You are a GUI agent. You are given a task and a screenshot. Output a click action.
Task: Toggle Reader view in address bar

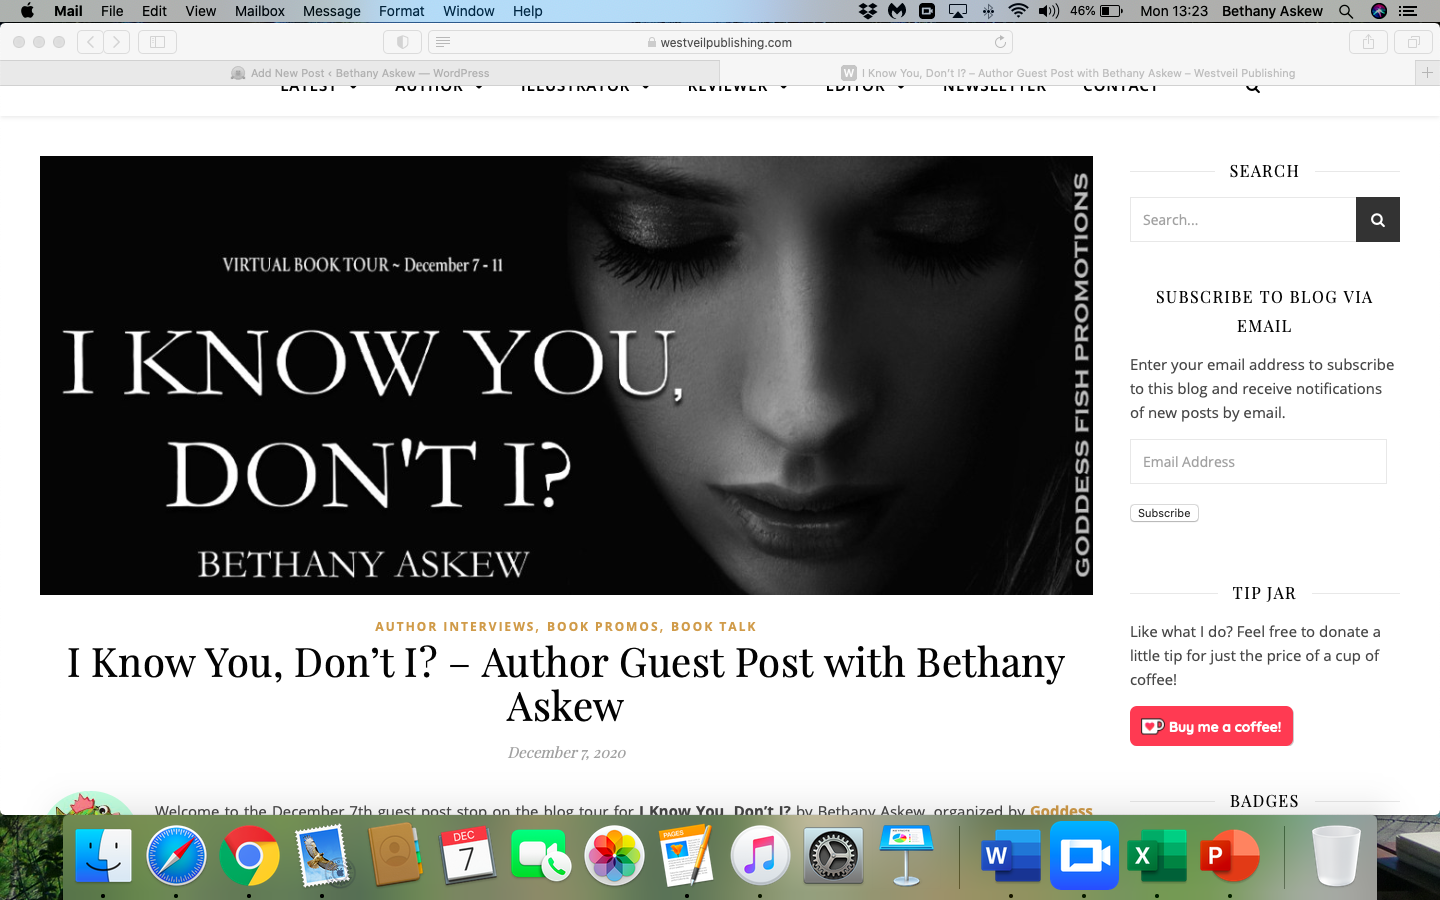(x=443, y=42)
